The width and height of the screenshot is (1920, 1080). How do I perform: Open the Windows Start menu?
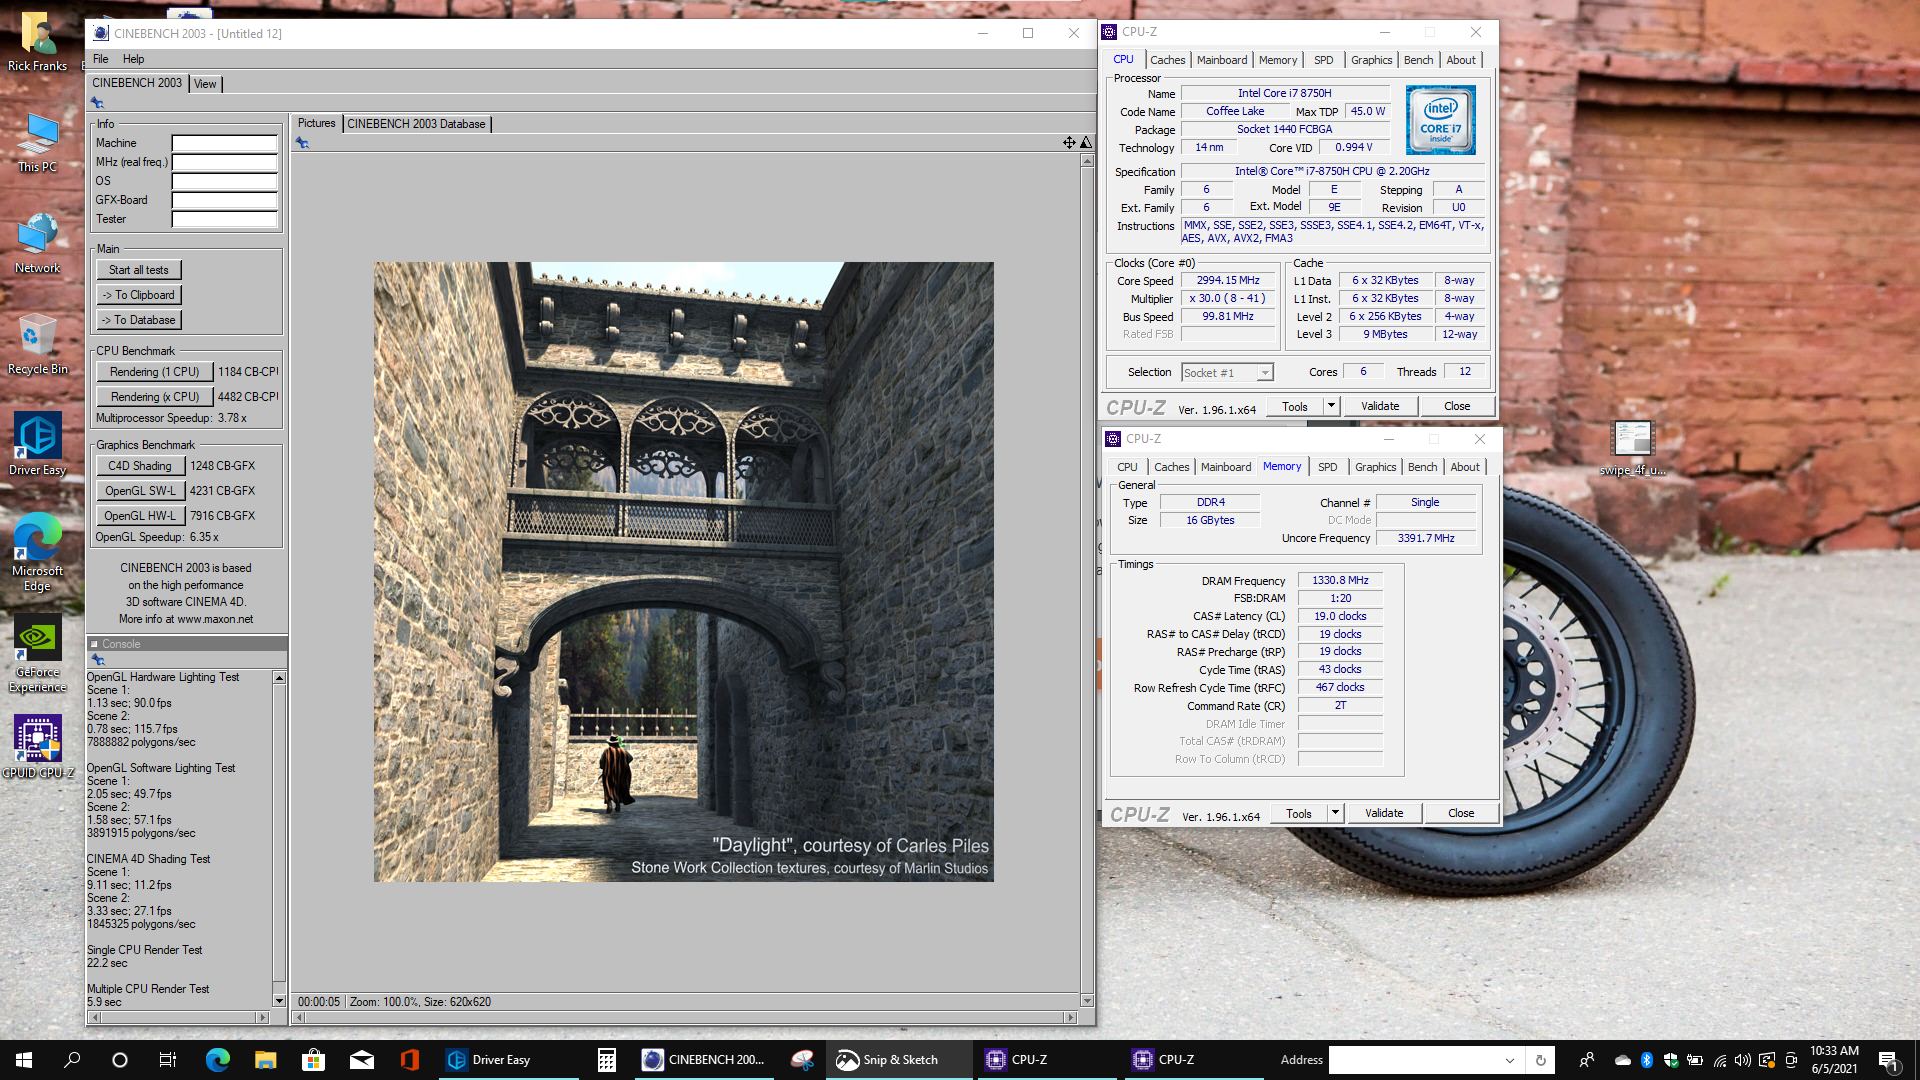coord(24,1060)
